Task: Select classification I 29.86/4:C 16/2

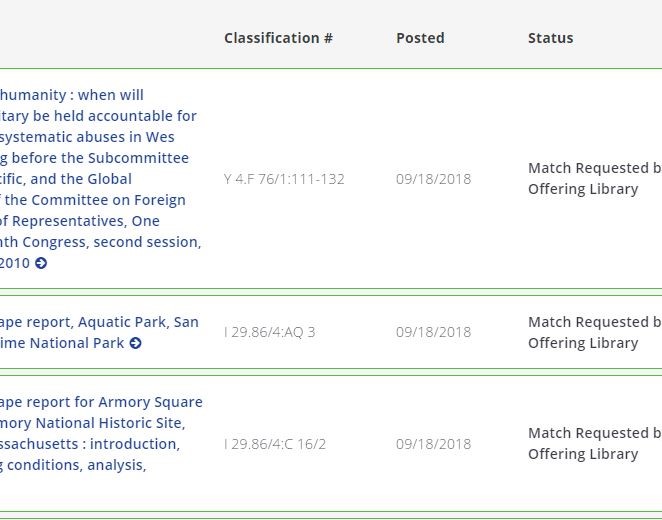Action: [275, 444]
